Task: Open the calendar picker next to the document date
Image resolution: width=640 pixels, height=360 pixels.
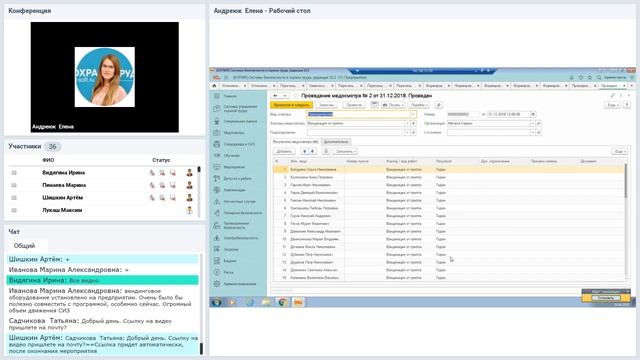Action: coord(533,114)
